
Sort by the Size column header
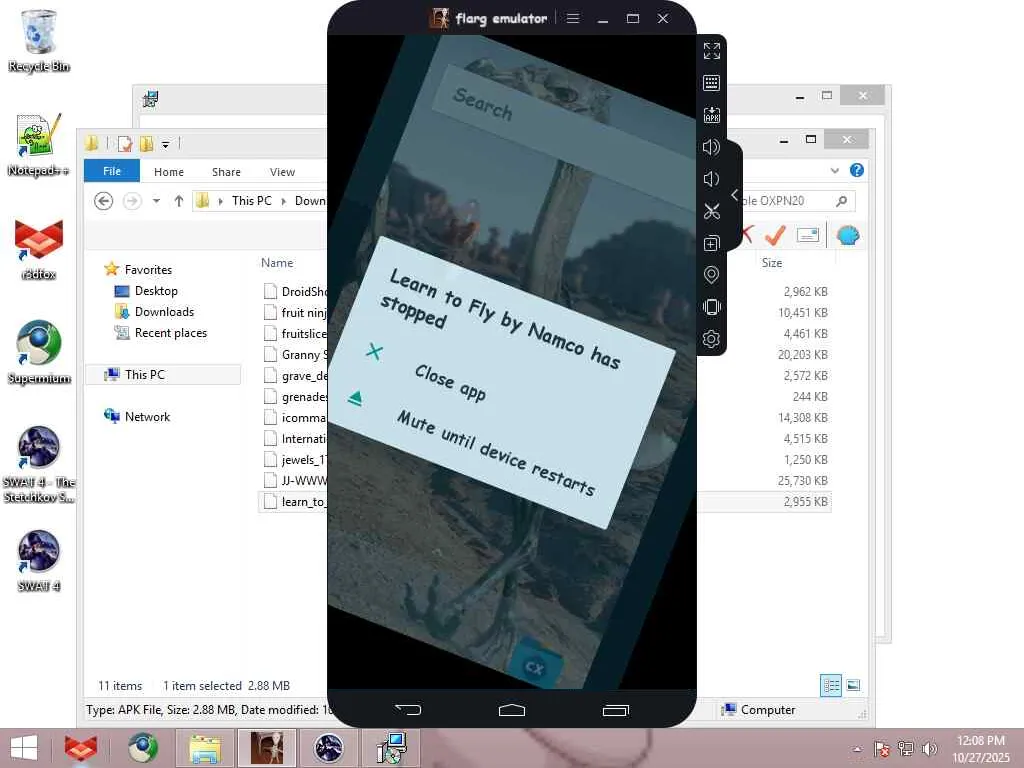[x=771, y=263]
